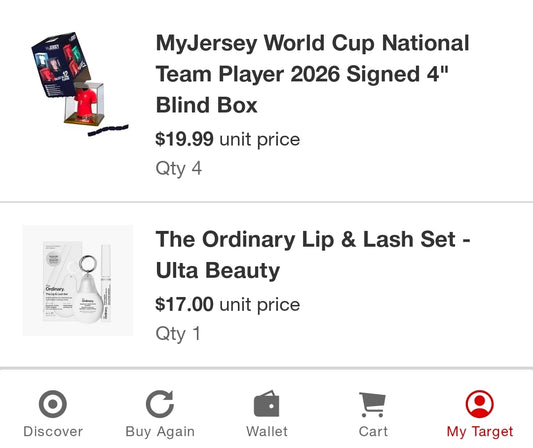Open The Ordinary Lip & Lash Set thumbnail

point(78,280)
